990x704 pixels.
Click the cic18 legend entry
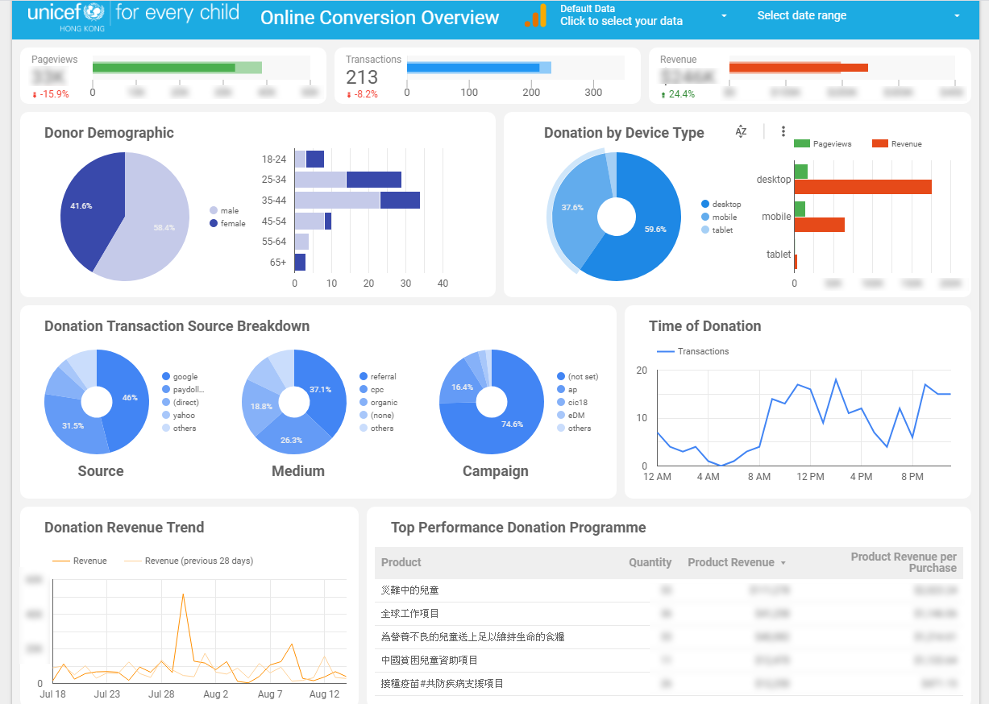[572, 402]
